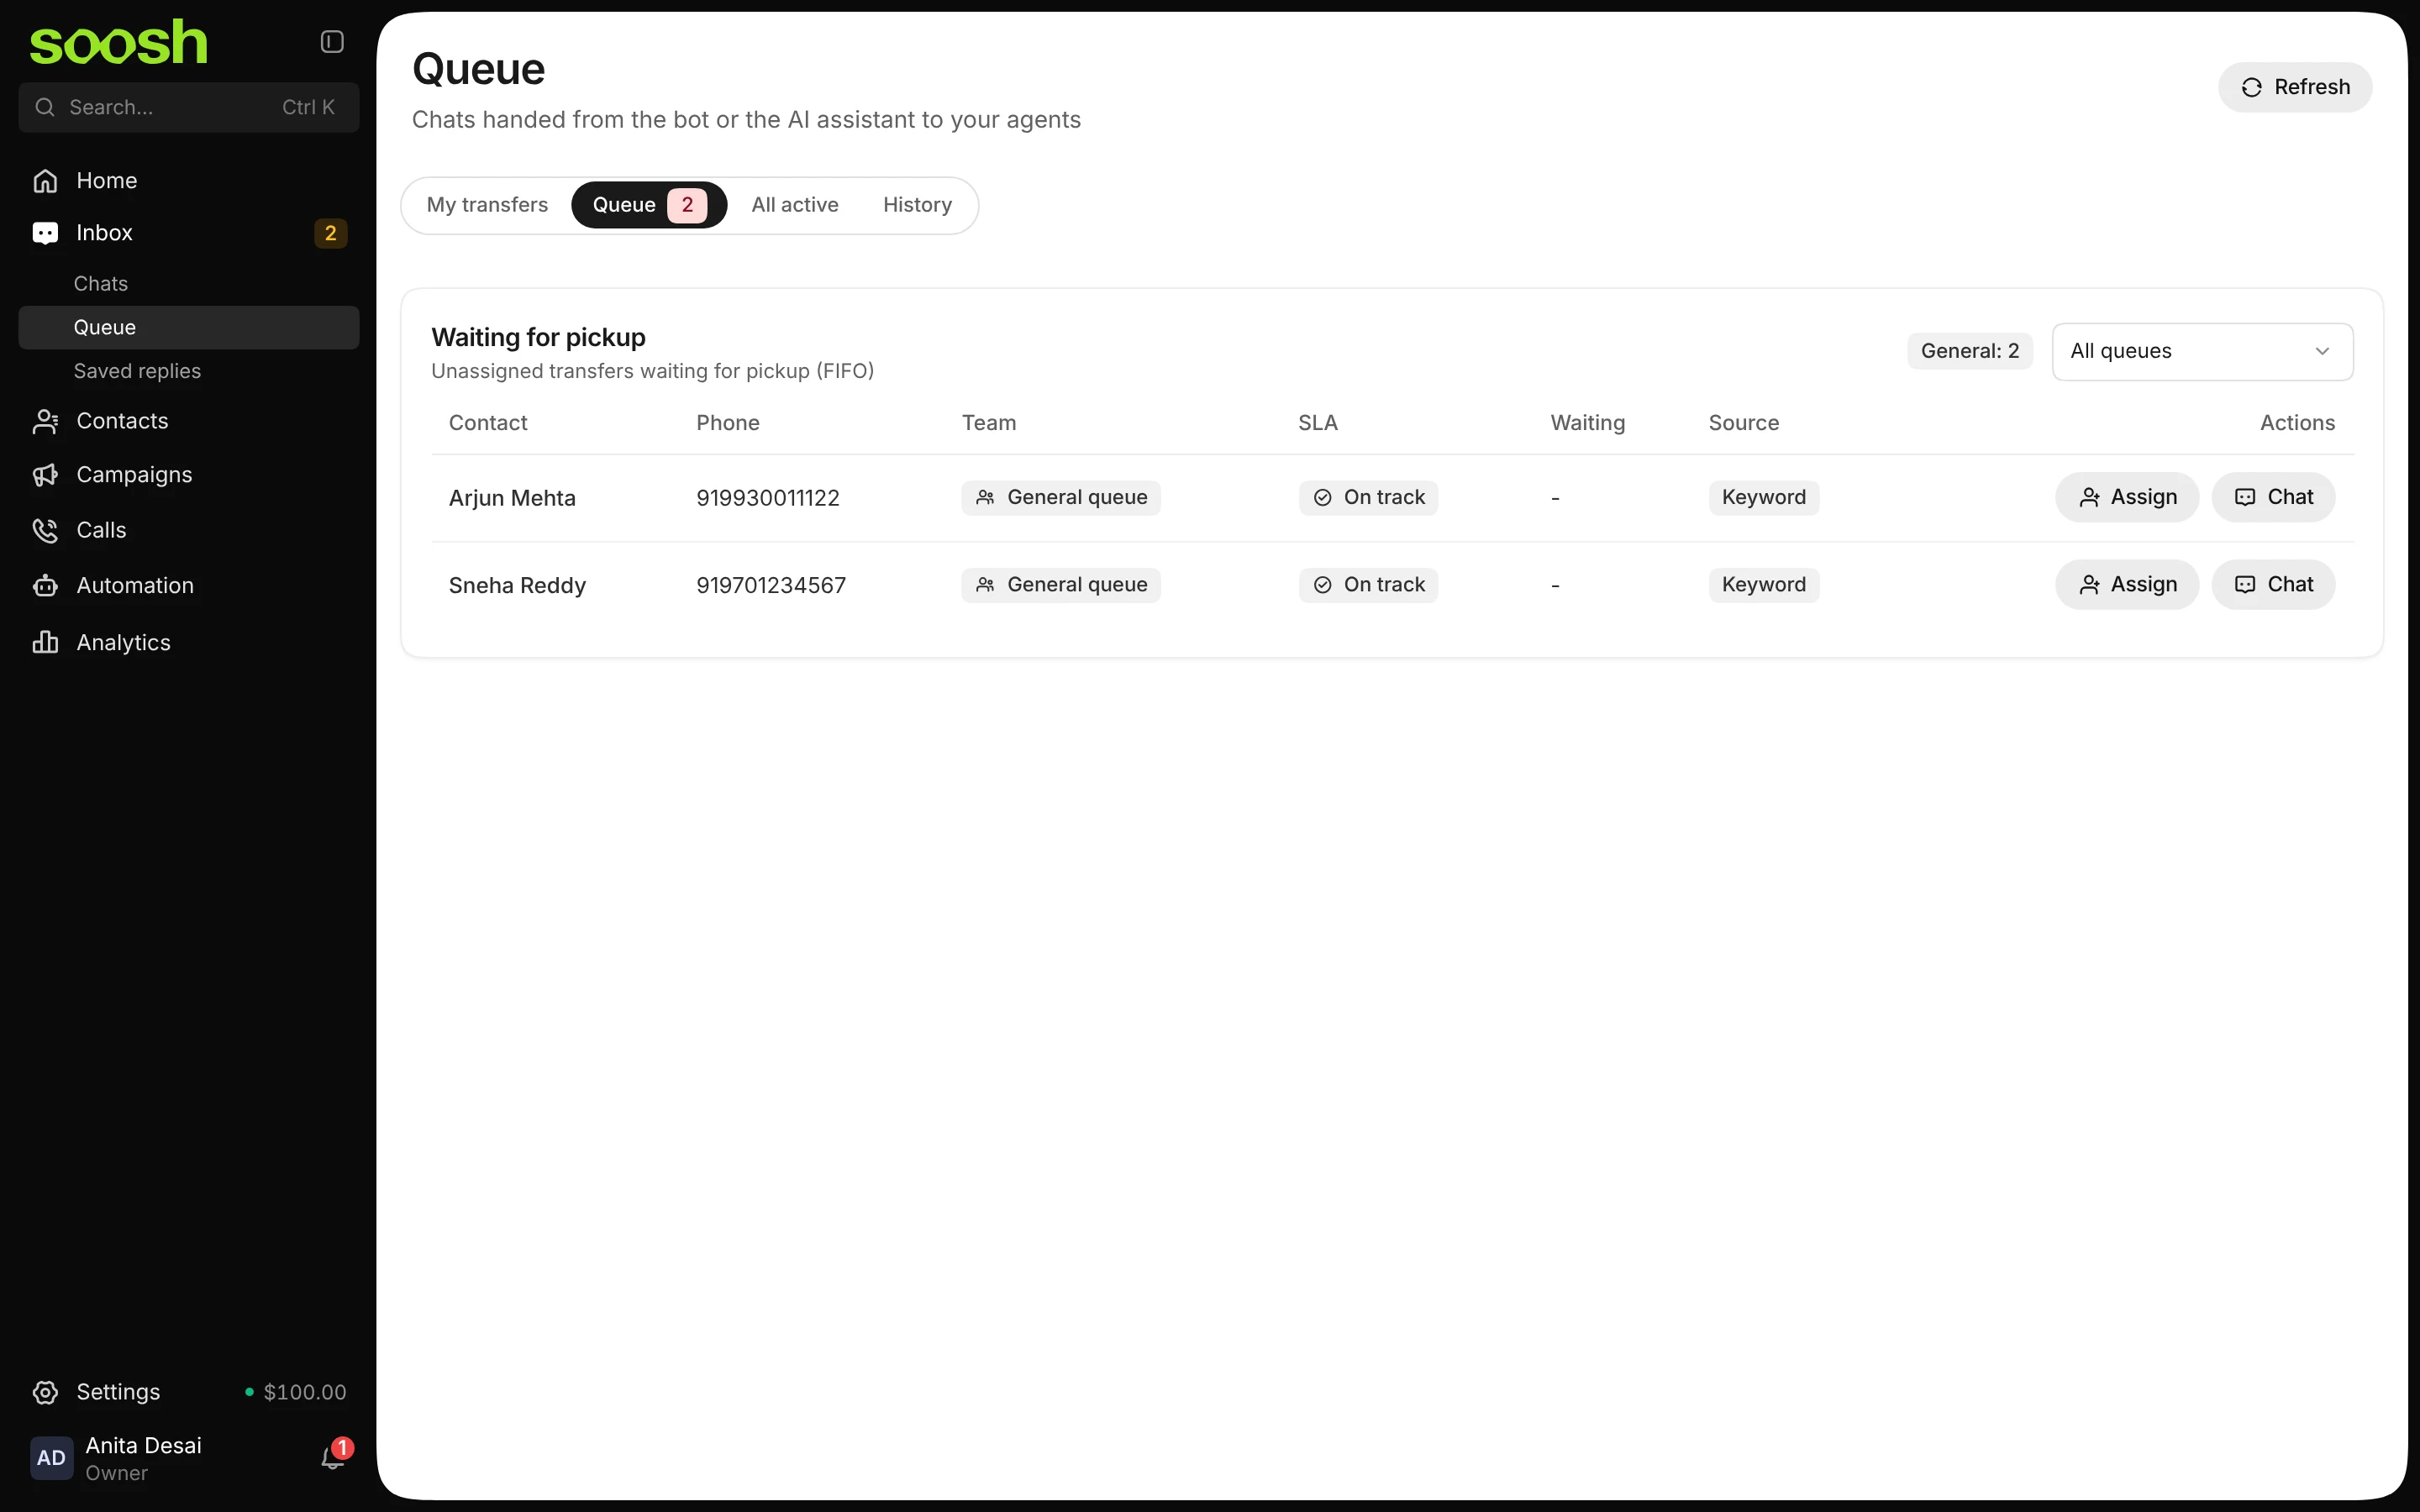Click the Keyword source tag for Arjun Mehta

[1764, 498]
